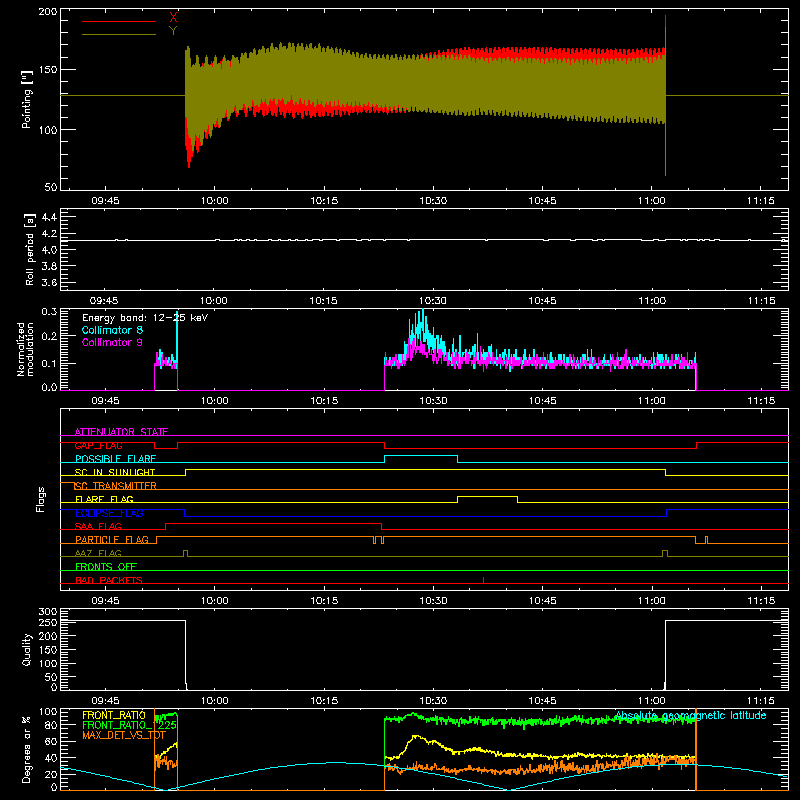Click the red BAD_PACKETS spike marker
Viewport: 800px width, 800px height.
483,580
